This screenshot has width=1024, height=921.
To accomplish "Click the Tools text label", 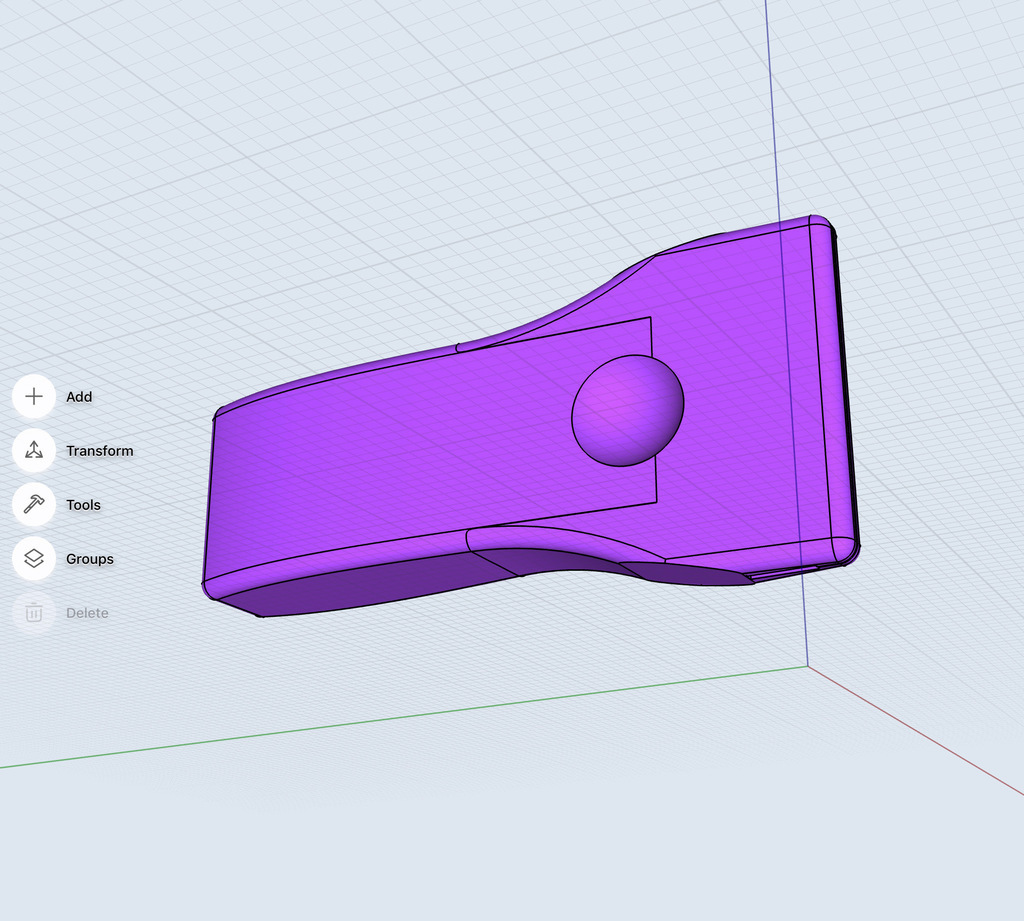I will click(x=82, y=505).
